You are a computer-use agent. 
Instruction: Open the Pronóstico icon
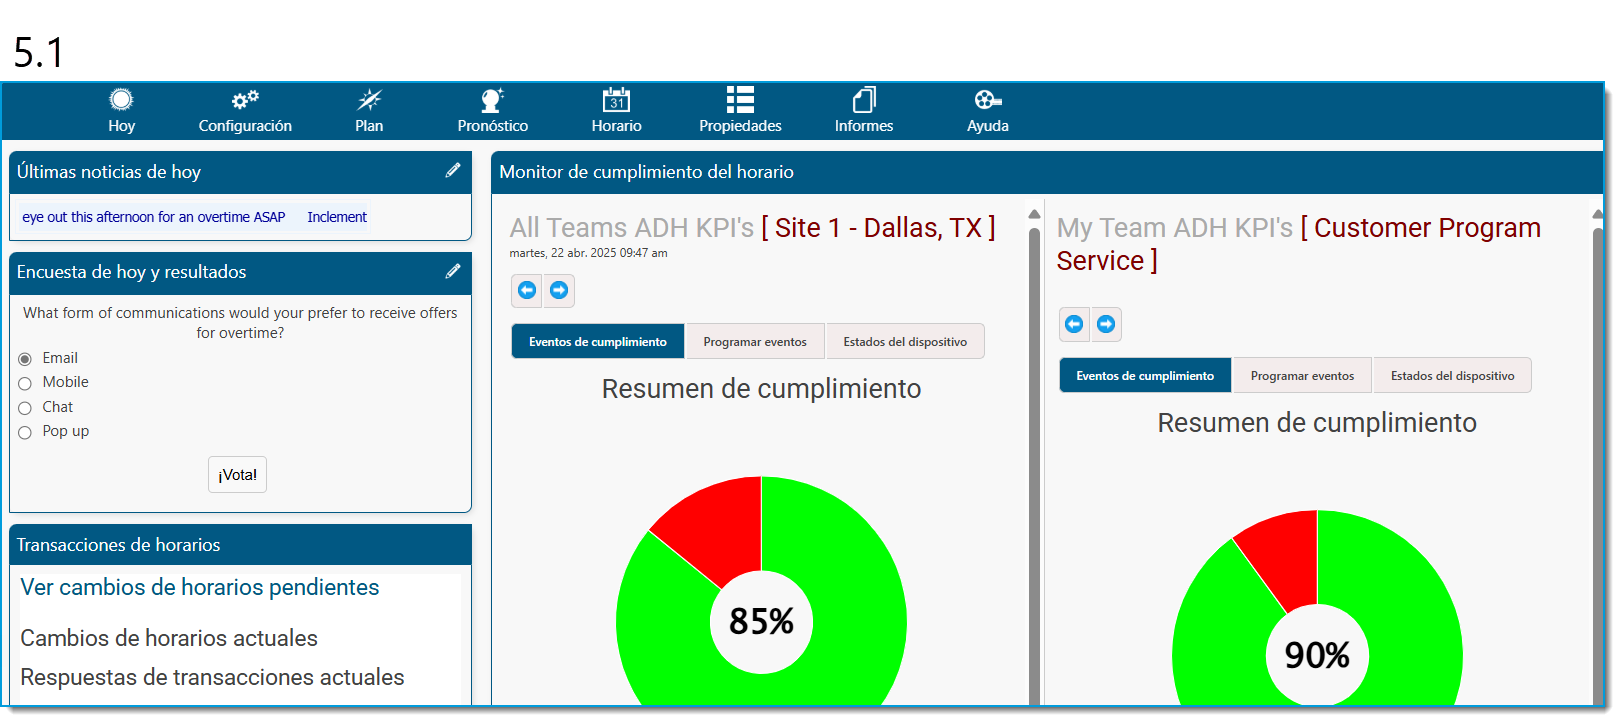click(492, 100)
